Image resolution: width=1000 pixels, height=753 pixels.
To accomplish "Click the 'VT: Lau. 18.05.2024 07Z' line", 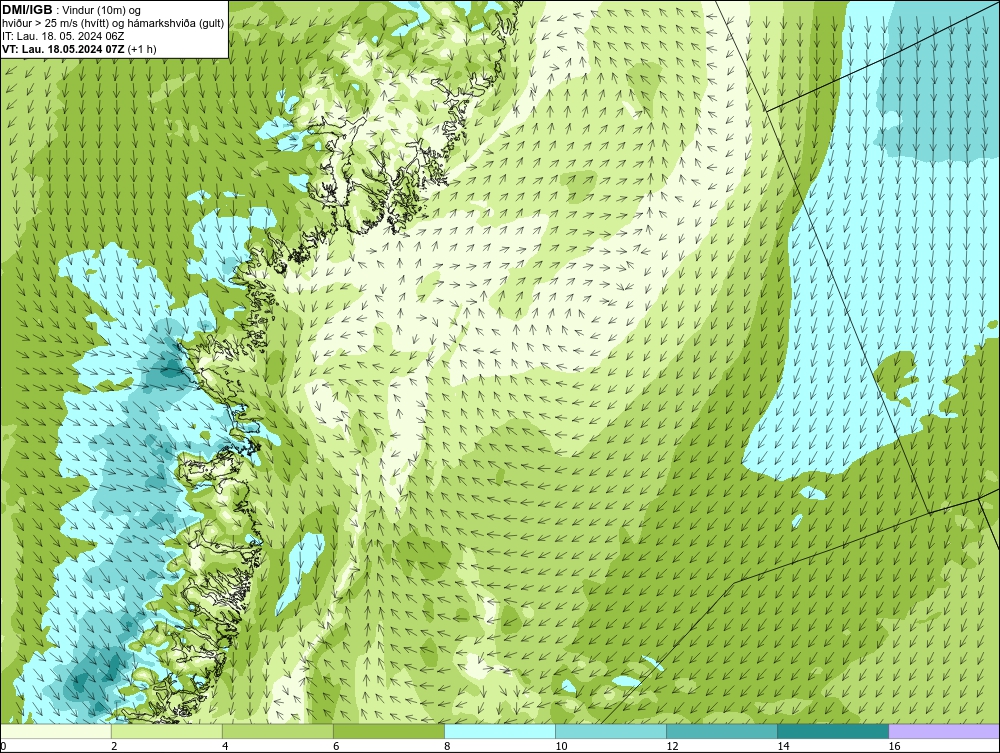I will pos(79,48).
